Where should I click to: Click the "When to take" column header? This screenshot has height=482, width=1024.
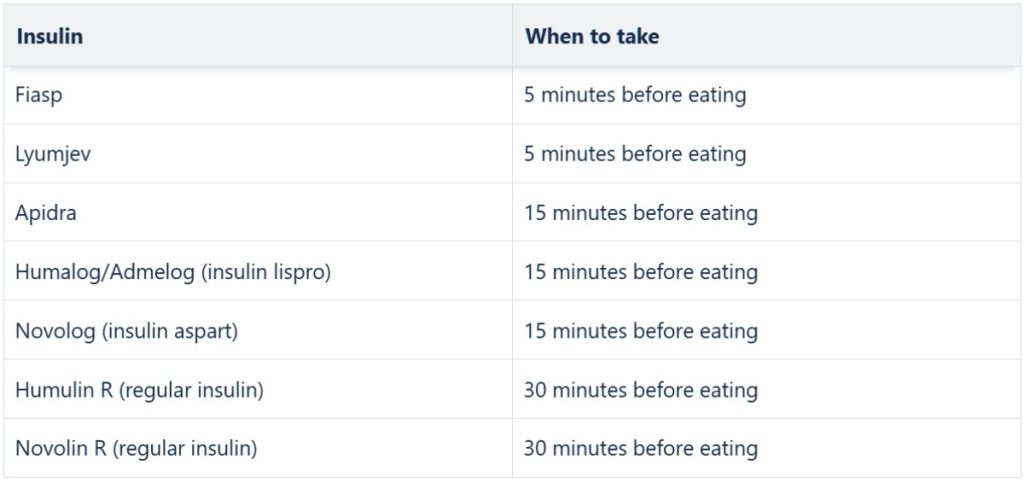(x=592, y=37)
